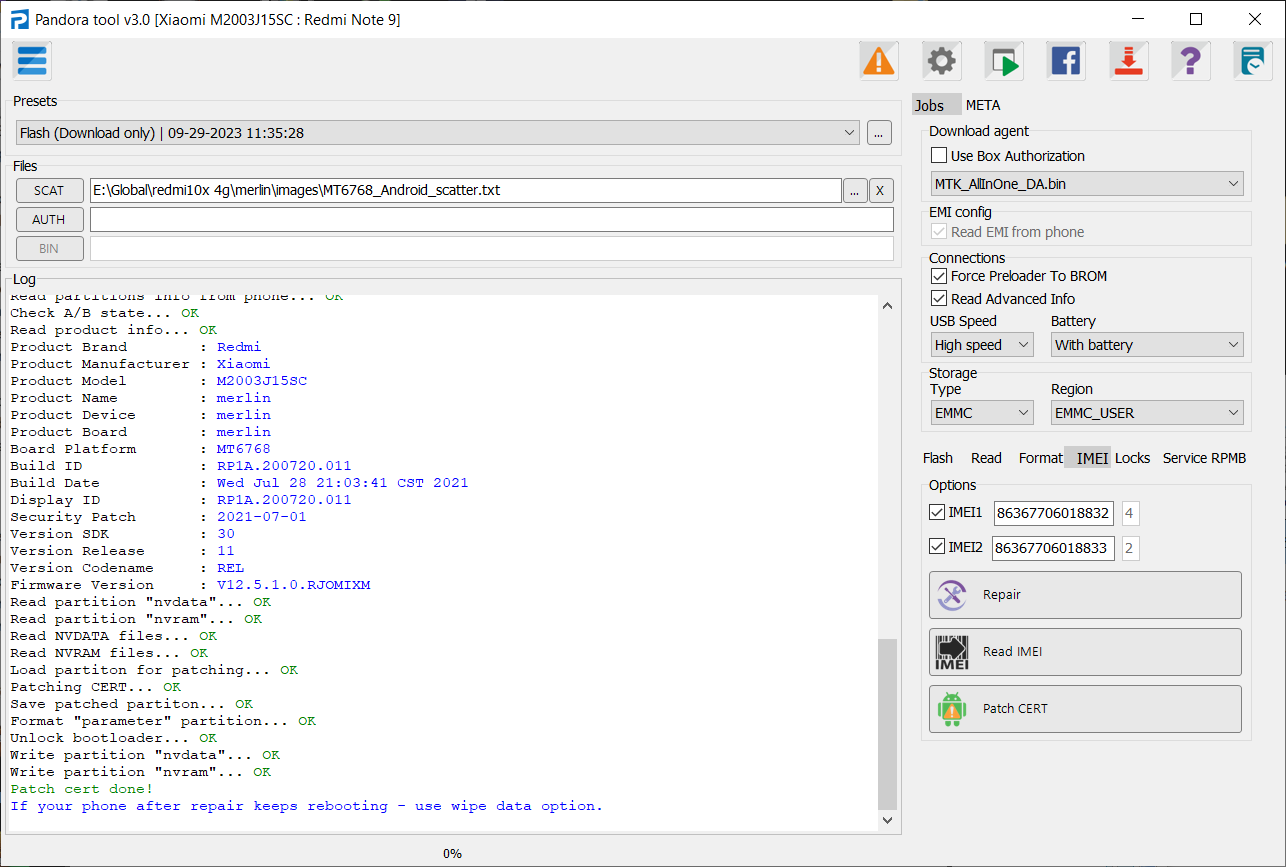Click the Repair button
The image size is (1286, 867).
coord(1085,595)
